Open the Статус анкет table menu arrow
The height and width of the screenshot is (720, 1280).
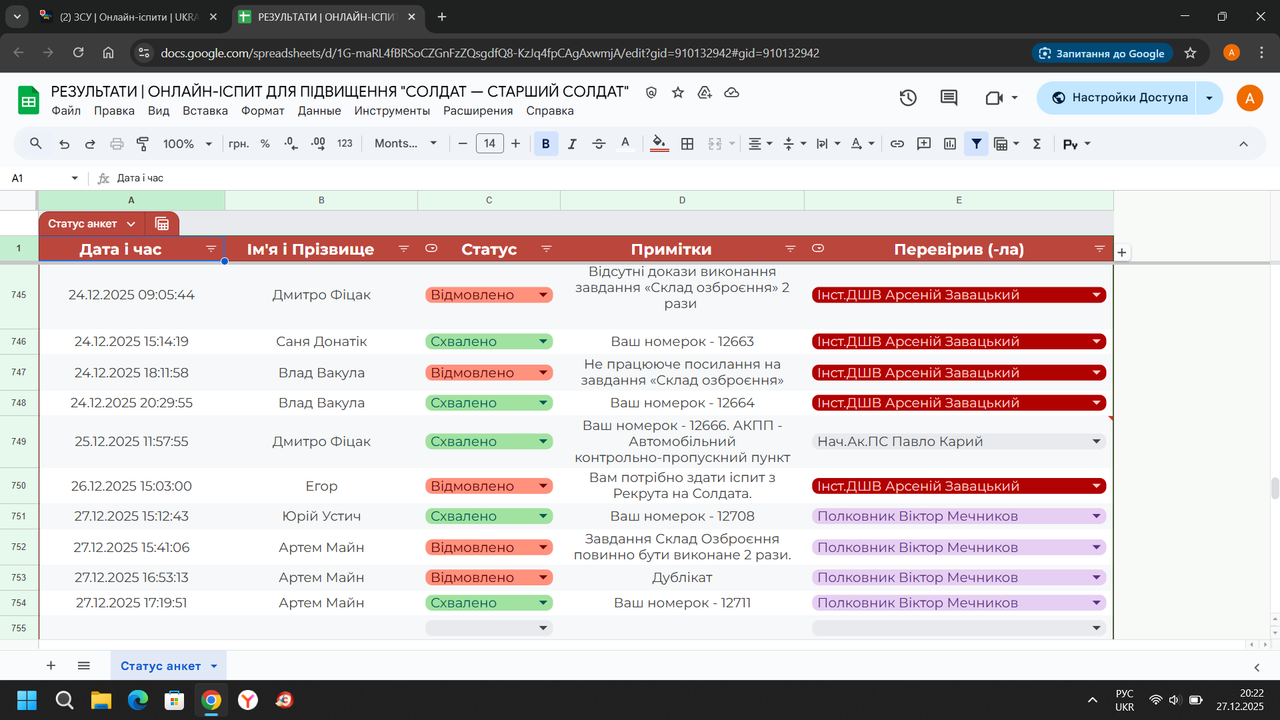click(130, 224)
